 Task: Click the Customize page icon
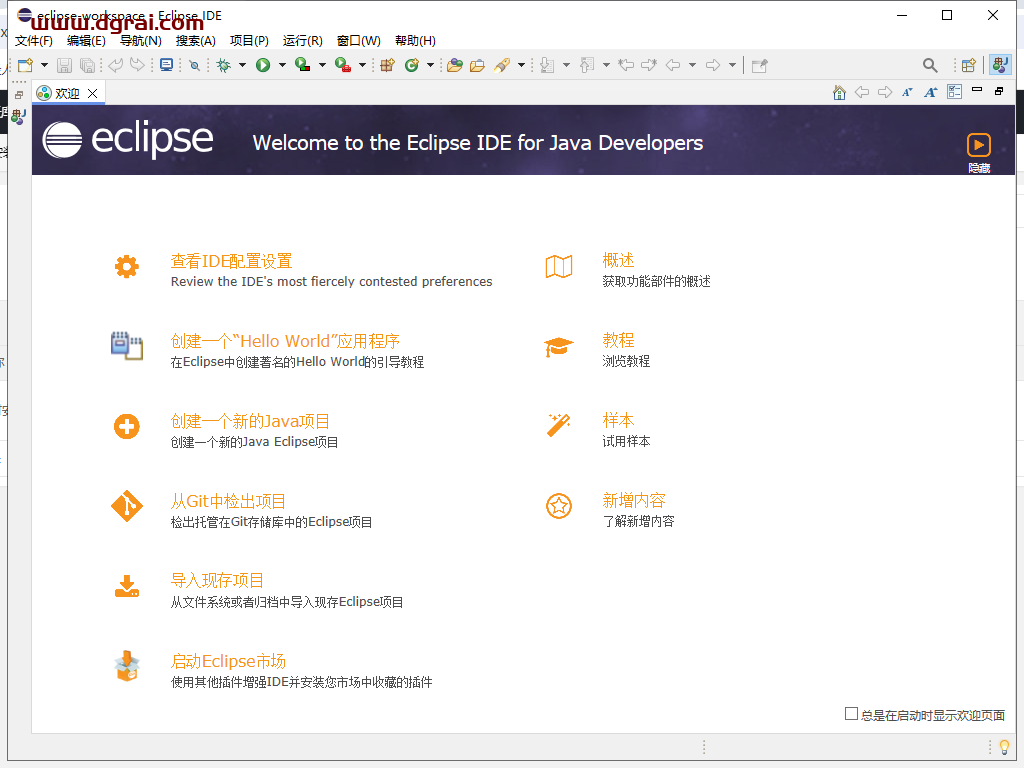click(x=954, y=91)
